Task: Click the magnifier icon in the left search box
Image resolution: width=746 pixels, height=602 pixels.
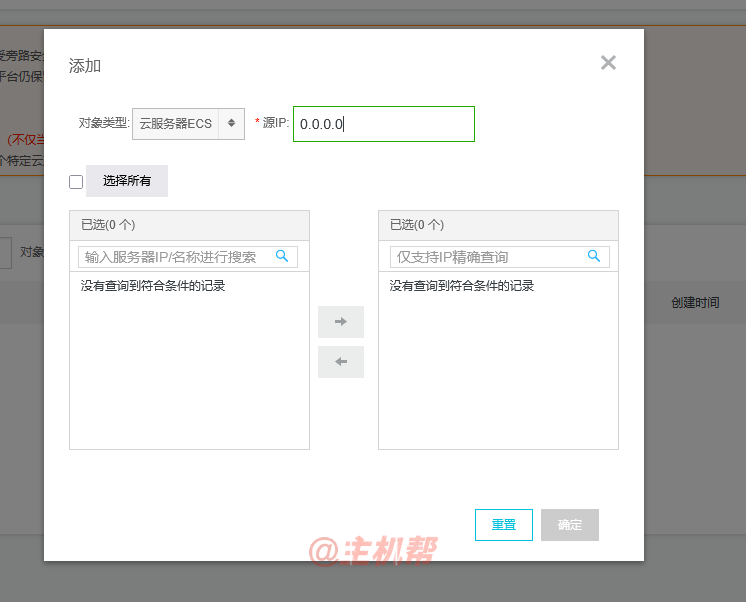Action: click(x=282, y=256)
